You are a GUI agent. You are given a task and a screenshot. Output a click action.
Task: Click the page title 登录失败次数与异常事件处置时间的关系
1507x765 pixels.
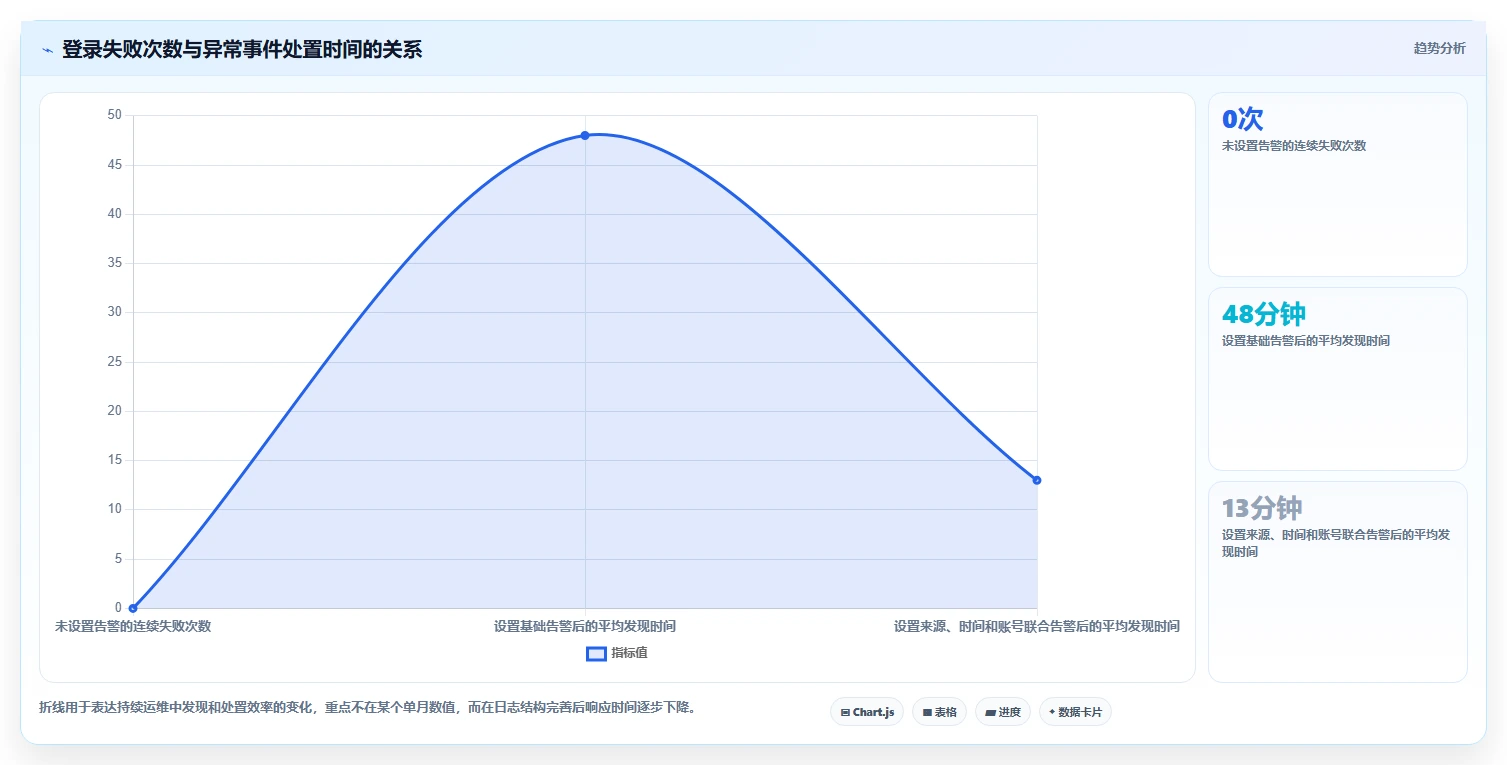242,50
